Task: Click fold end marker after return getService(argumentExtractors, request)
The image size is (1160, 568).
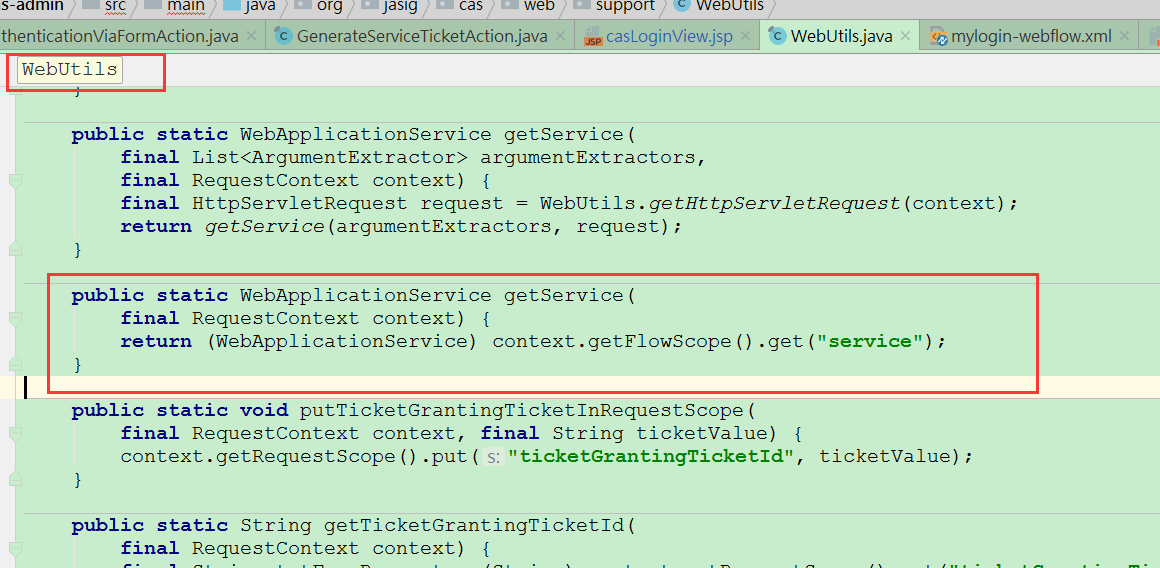Action: [16, 250]
